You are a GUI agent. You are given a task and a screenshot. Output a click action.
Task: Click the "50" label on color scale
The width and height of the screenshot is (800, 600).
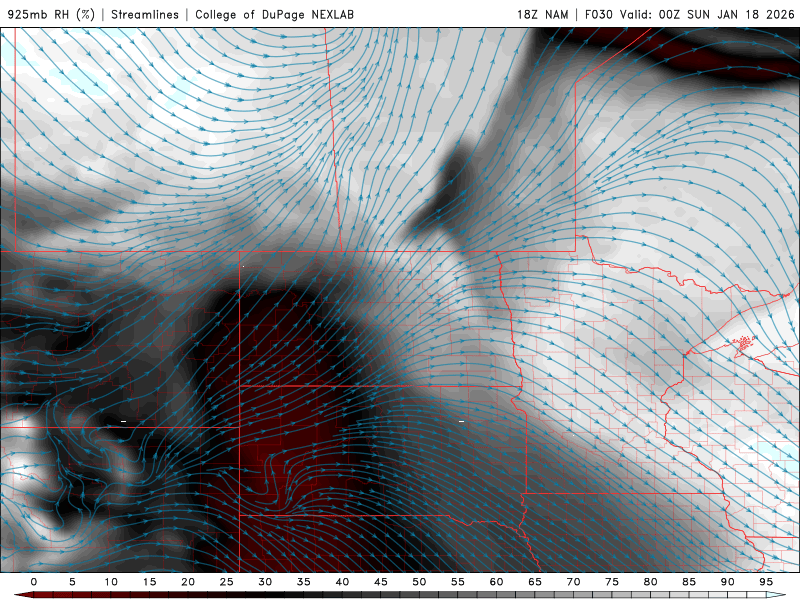point(419,582)
